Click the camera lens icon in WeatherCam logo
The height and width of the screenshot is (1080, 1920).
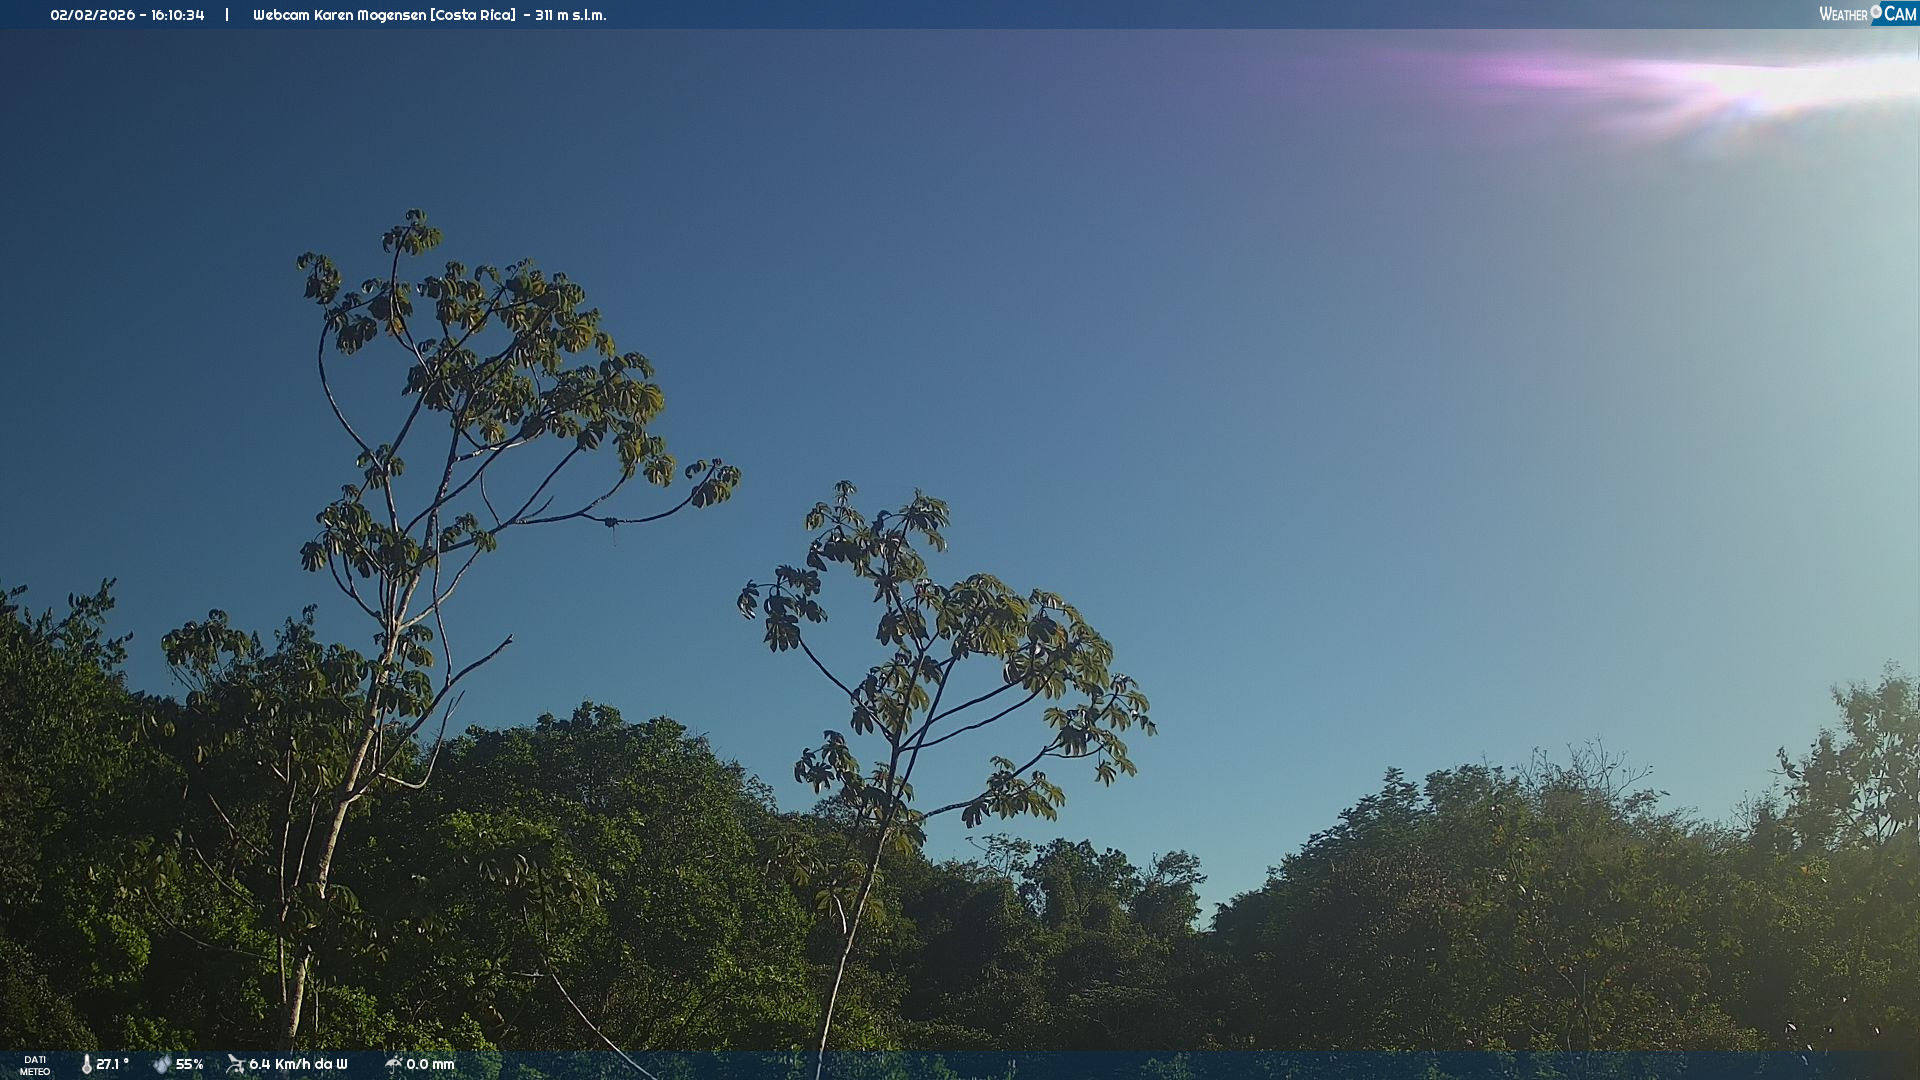[x=1876, y=12]
